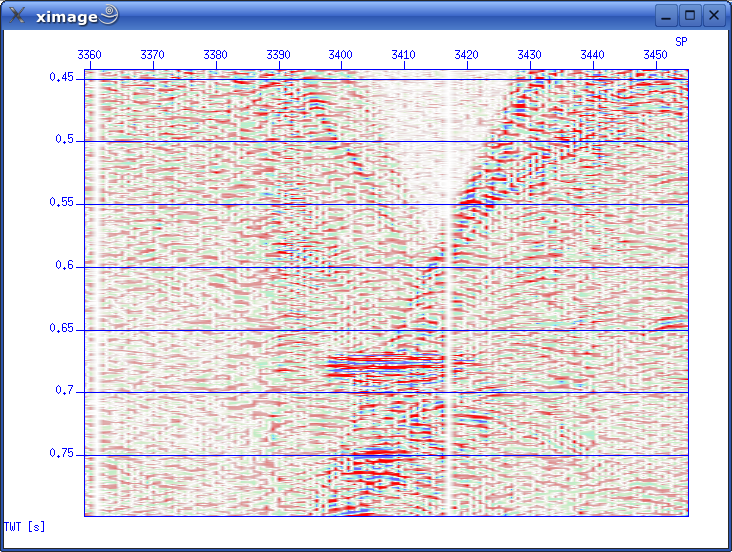Maximize the ximage window
This screenshot has width=732, height=552.
(x=690, y=15)
